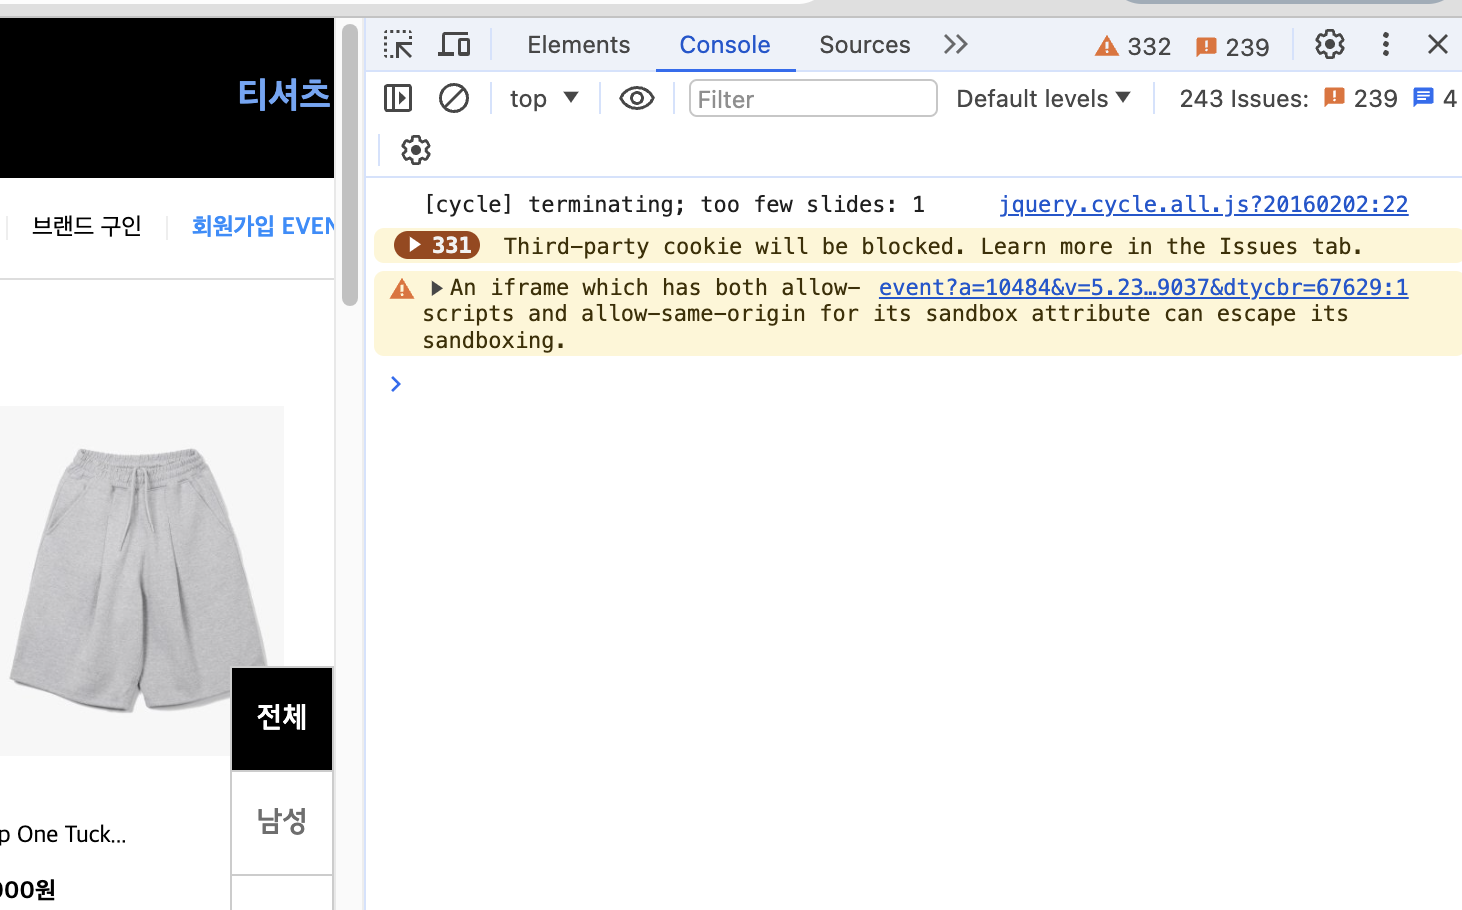Image resolution: width=1462 pixels, height=910 pixels.
Task: Click the 239 issues counter in tab bar
Action: coord(1232,46)
